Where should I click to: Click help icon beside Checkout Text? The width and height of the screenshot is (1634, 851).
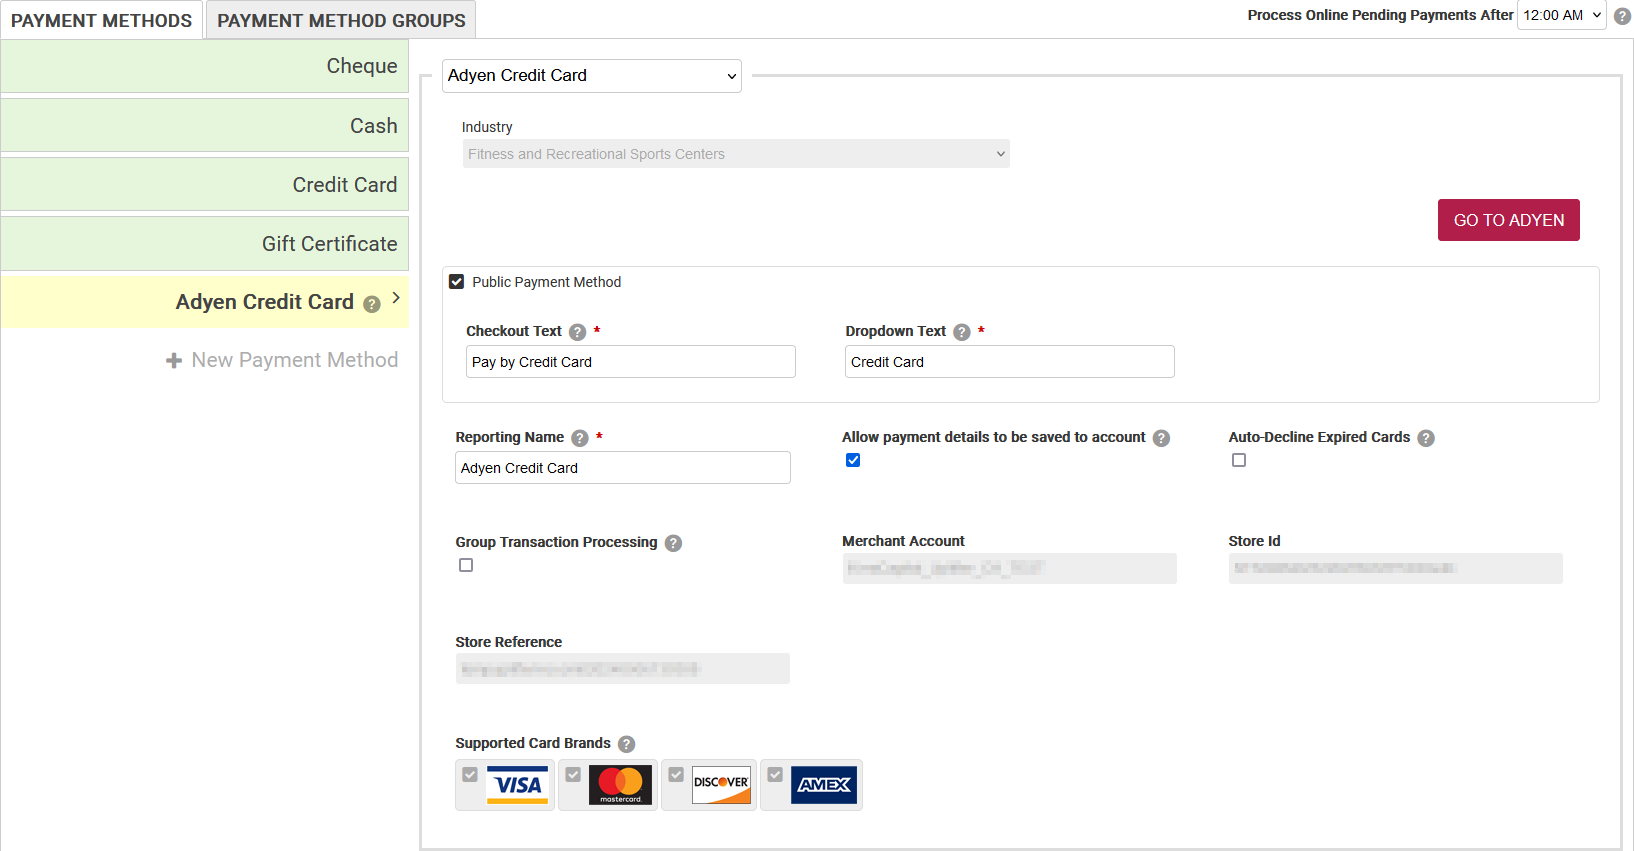tap(577, 332)
